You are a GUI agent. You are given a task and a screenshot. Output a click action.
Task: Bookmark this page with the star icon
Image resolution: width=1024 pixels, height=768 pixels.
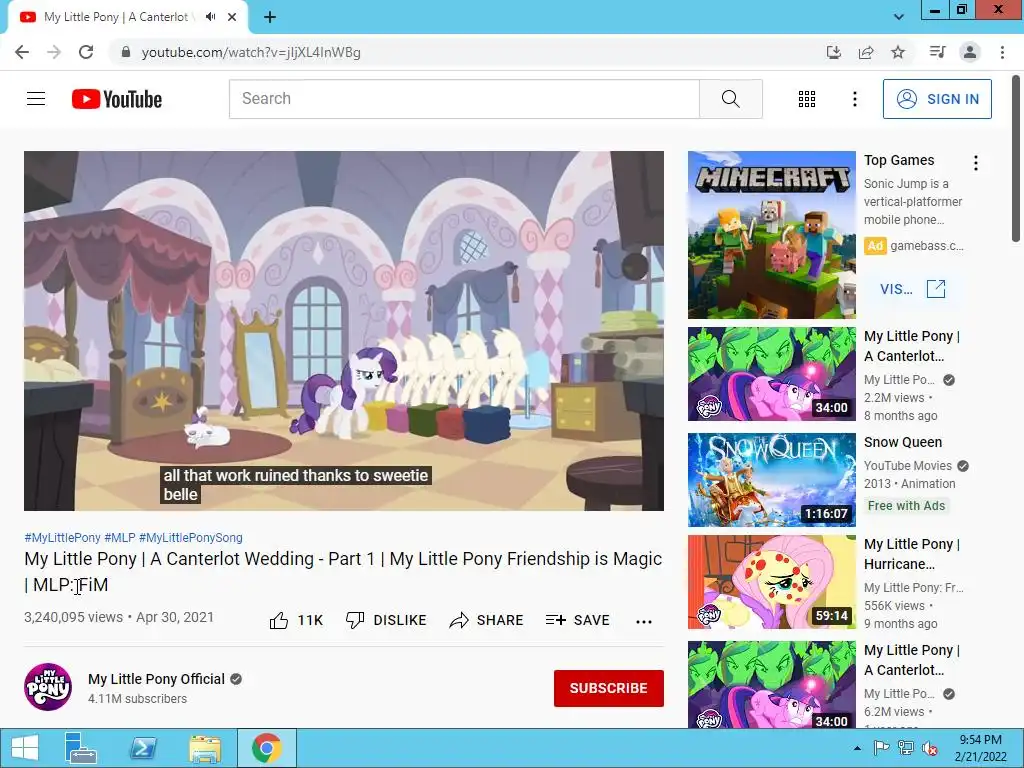(x=898, y=52)
